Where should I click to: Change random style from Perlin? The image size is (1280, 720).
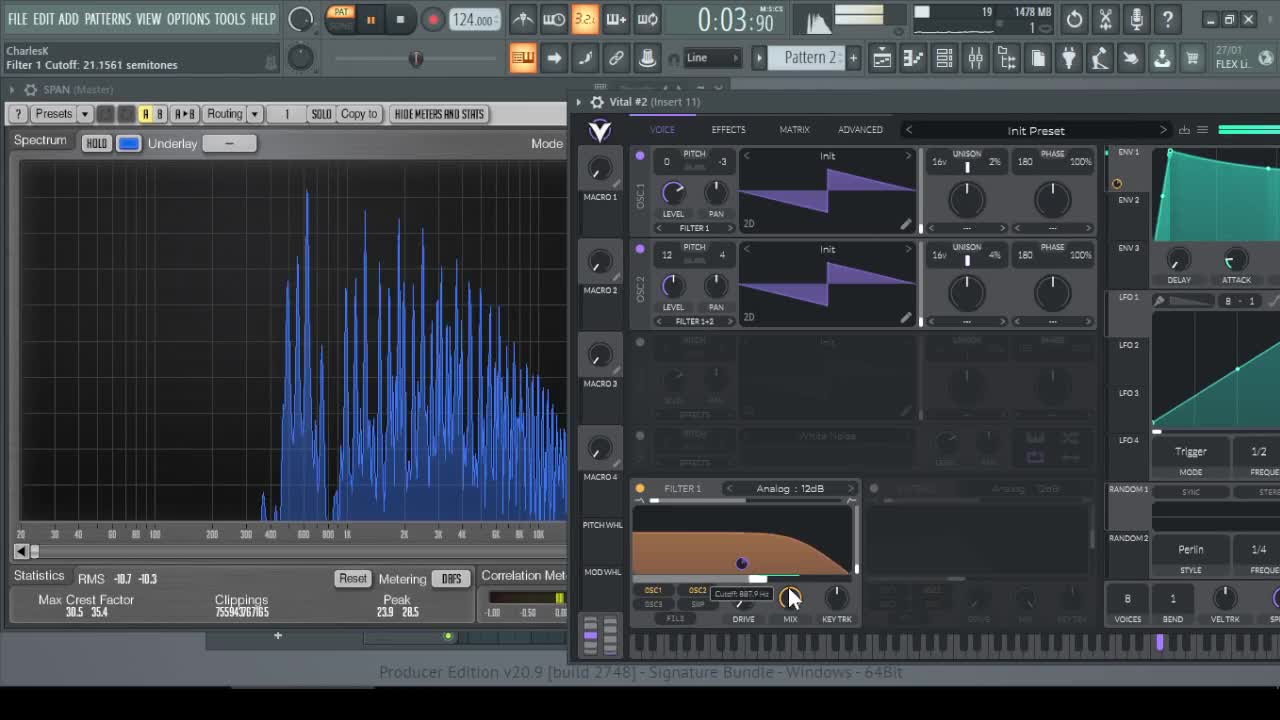click(1190, 549)
